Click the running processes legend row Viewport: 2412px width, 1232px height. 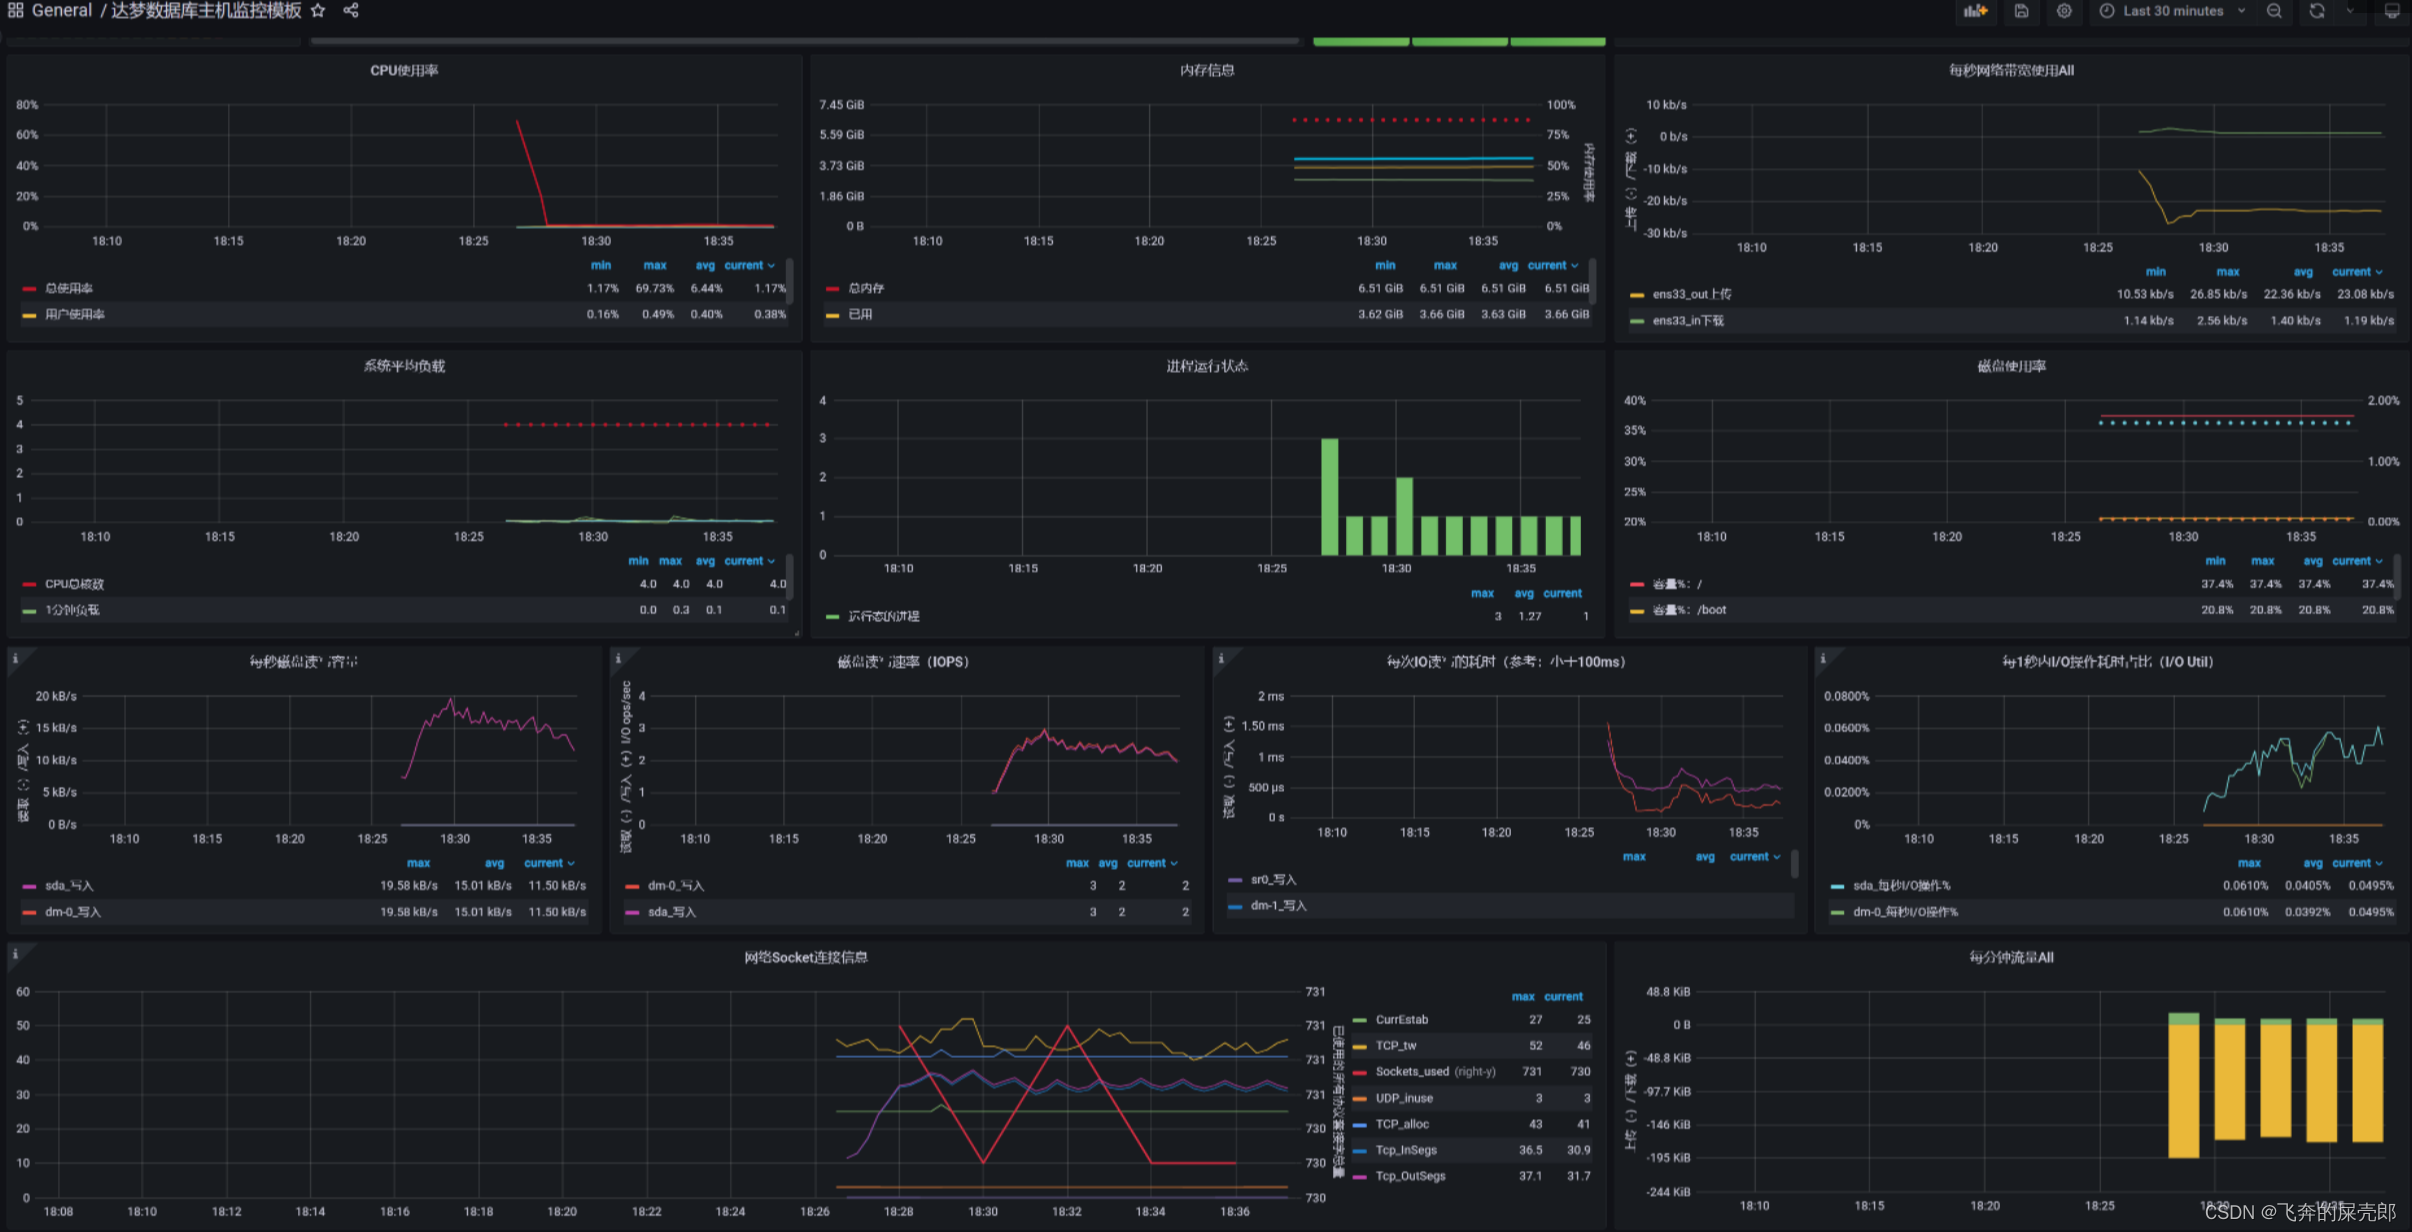pyautogui.click(x=1207, y=616)
